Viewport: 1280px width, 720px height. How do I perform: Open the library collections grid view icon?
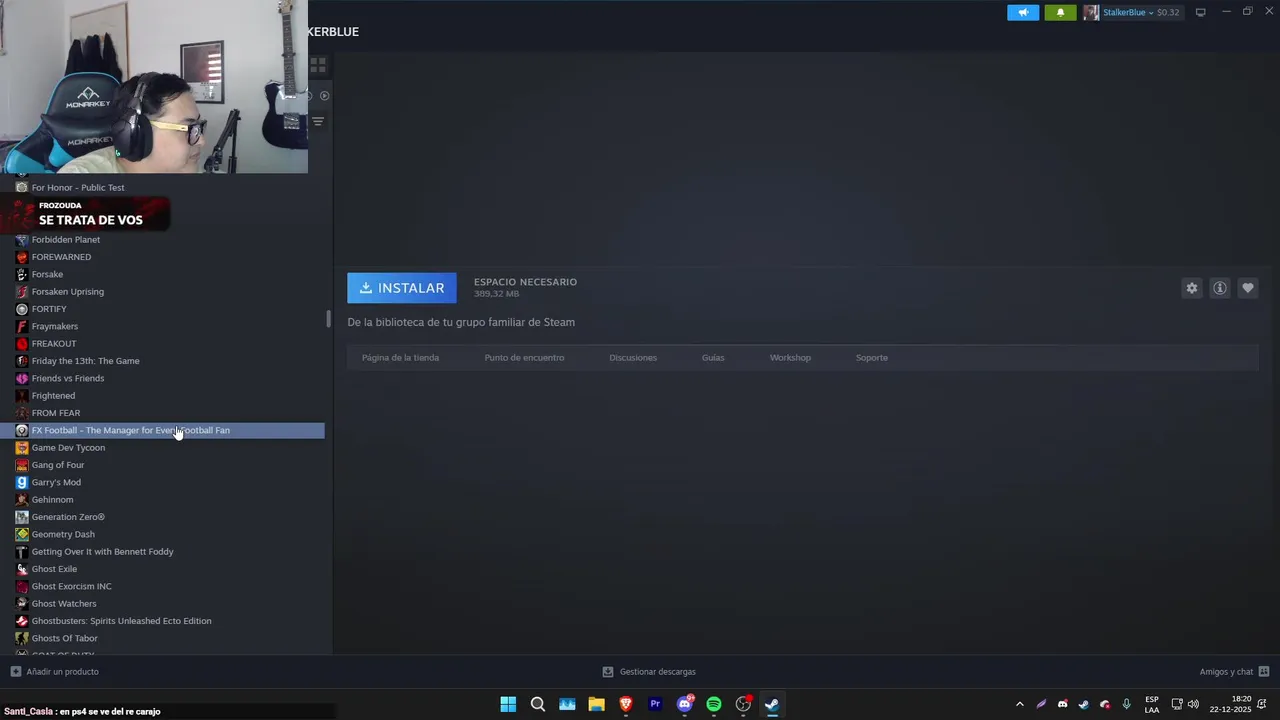tap(318, 65)
